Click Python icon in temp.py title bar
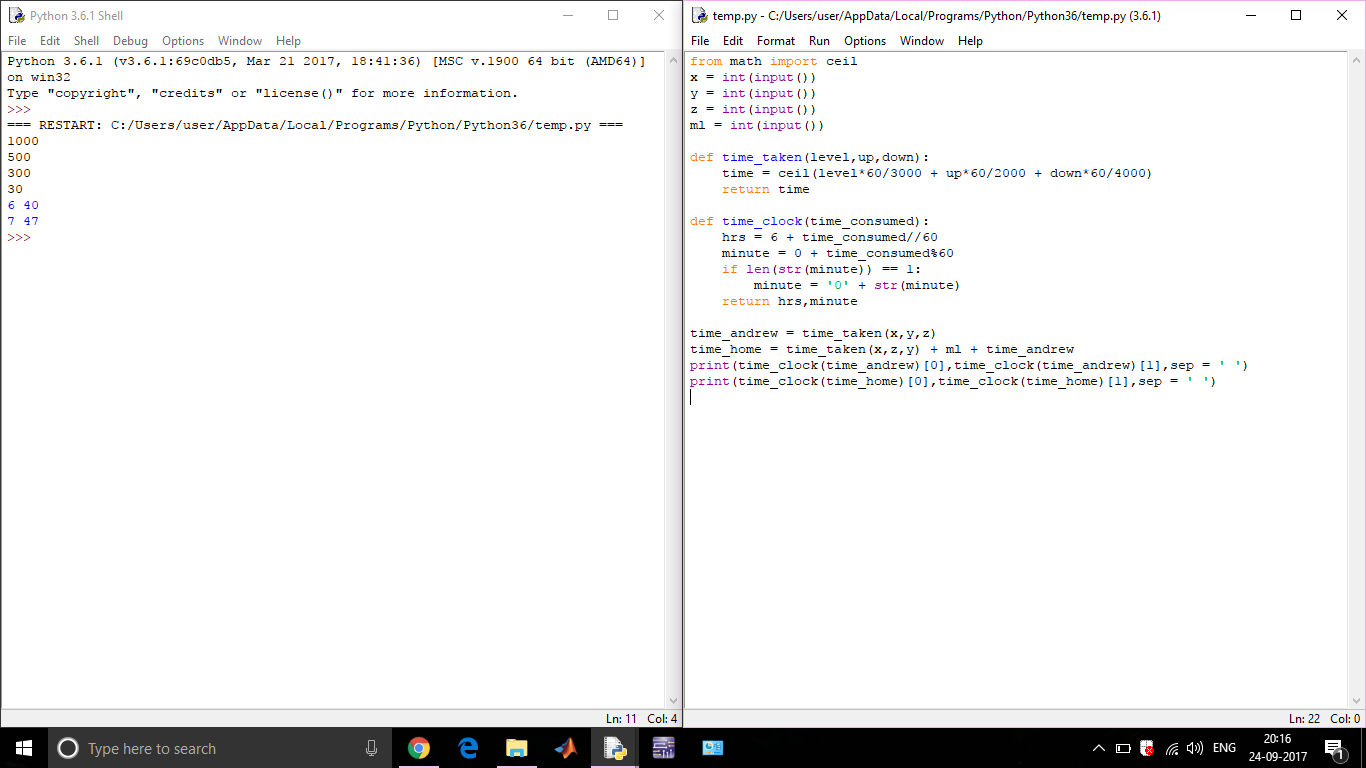This screenshot has width=1366, height=768. [700, 16]
